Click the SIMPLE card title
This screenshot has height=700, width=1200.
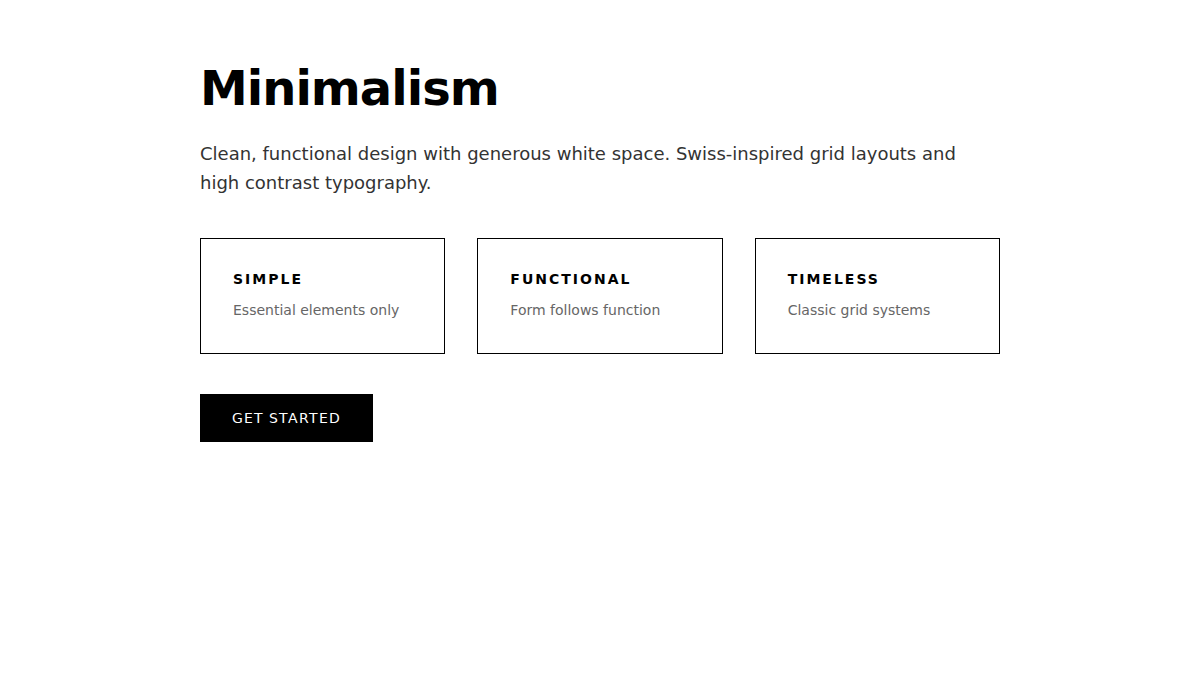[267, 279]
